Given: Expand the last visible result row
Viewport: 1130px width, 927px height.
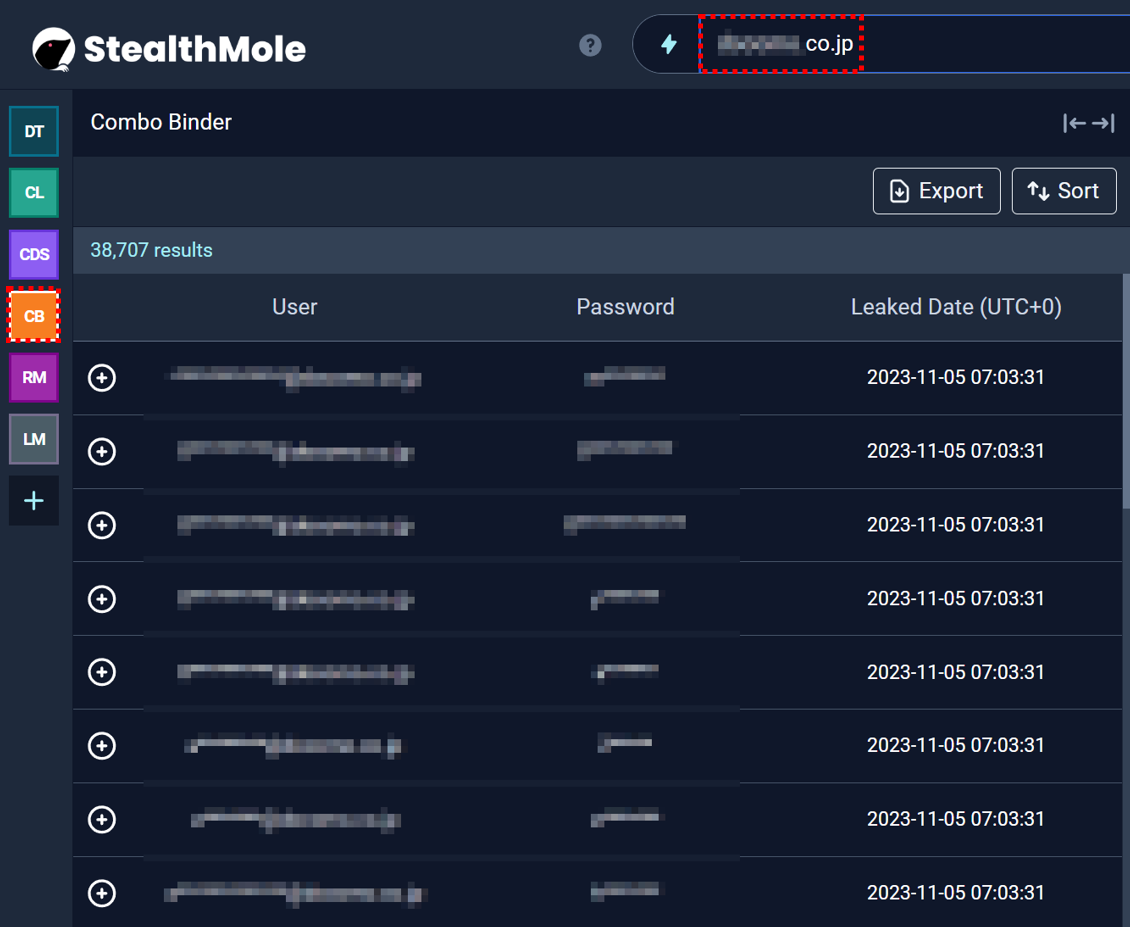Looking at the screenshot, I should pyautogui.click(x=102, y=893).
